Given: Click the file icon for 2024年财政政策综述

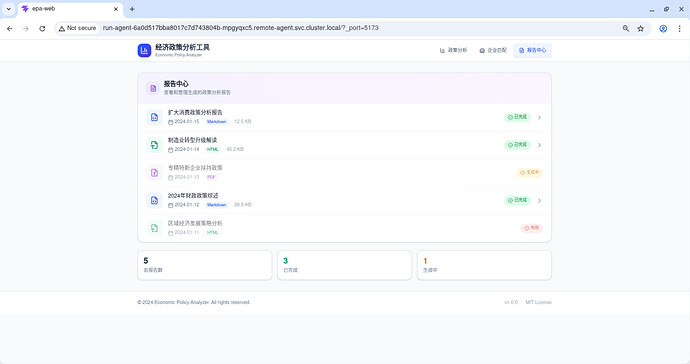Looking at the screenshot, I should 154,200.
